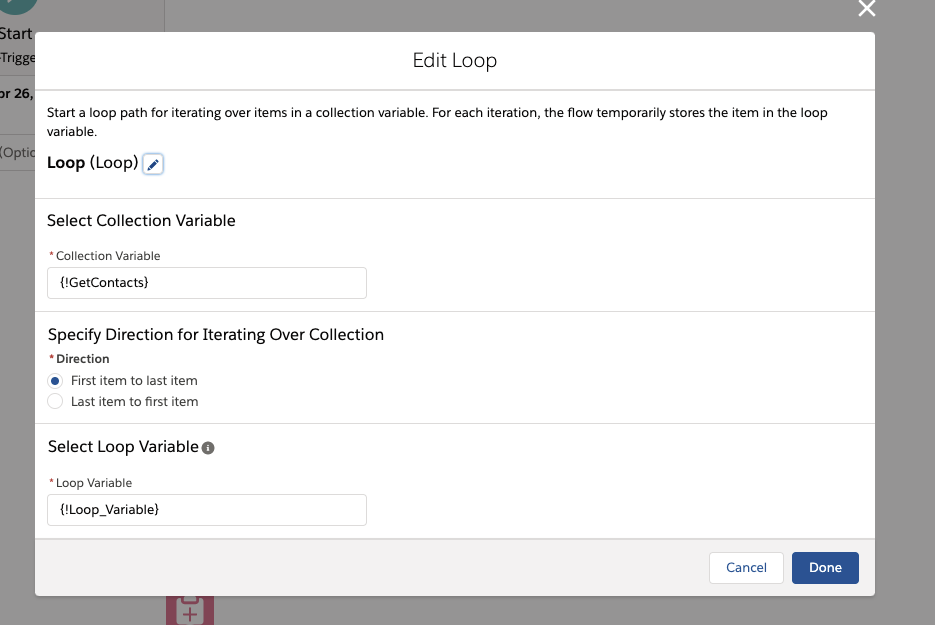Click the 'Loop (Loop)' element name text
This screenshot has height=625, width=935.
92,163
